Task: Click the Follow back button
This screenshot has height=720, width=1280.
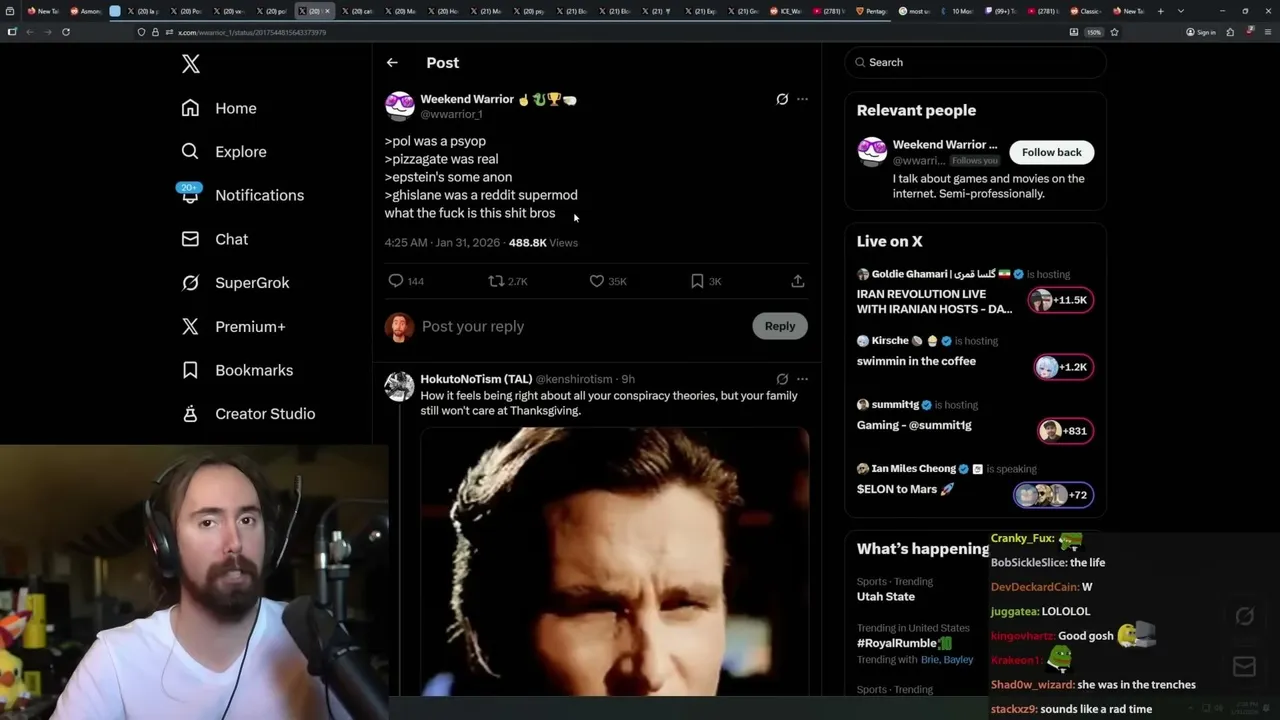Action: tap(1052, 152)
